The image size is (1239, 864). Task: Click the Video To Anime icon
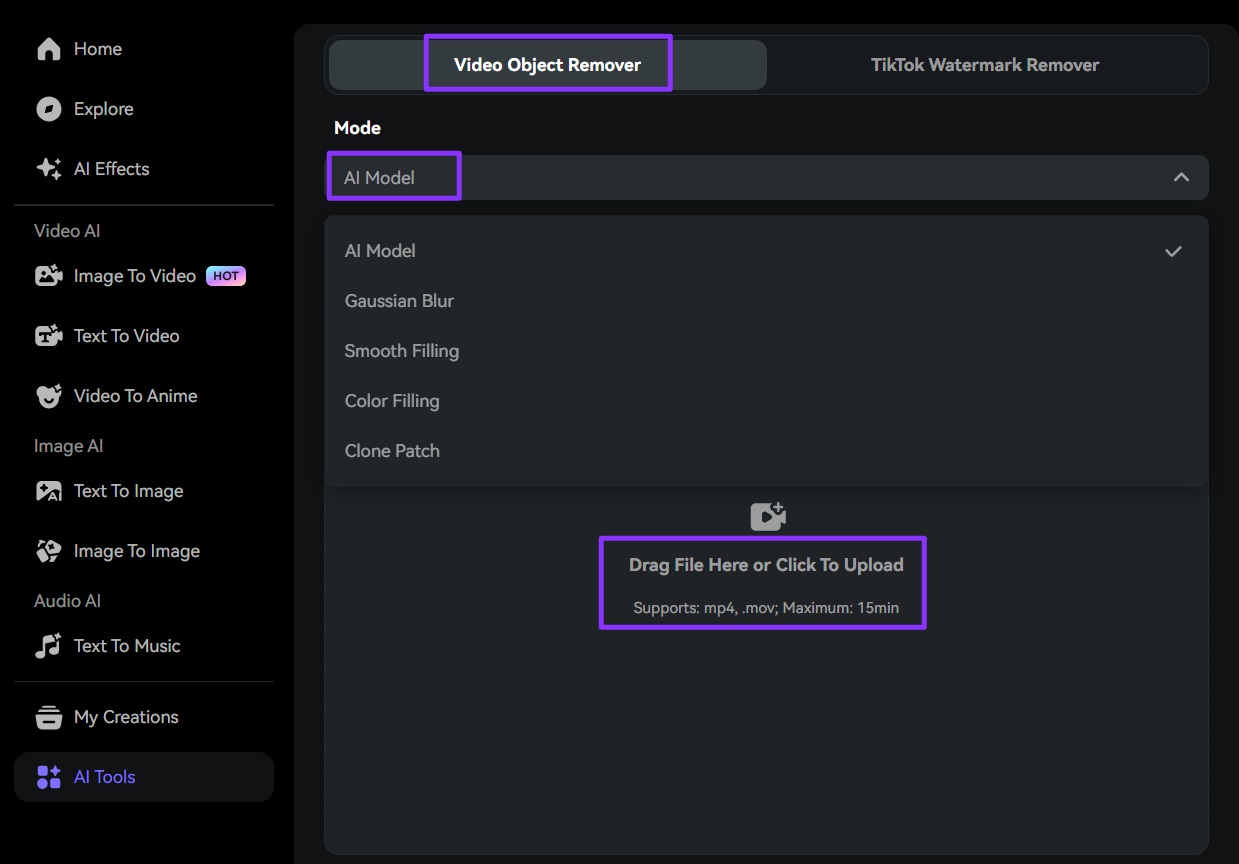click(48, 396)
